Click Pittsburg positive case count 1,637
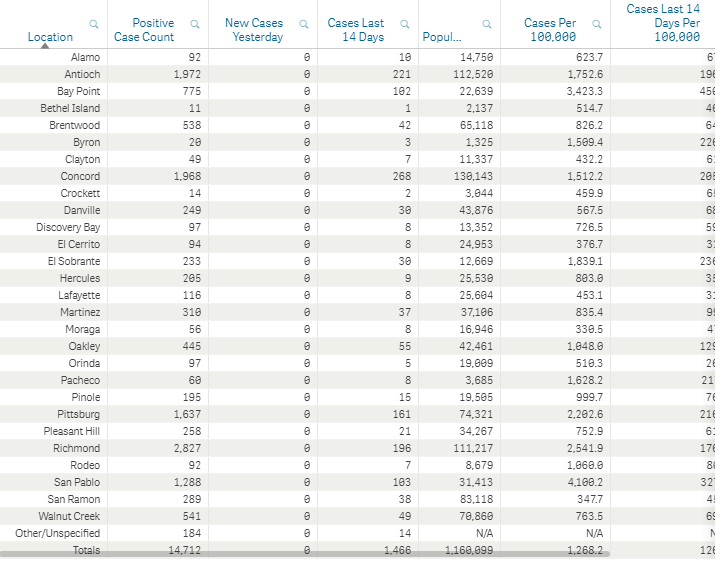The width and height of the screenshot is (728, 562). (x=188, y=414)
